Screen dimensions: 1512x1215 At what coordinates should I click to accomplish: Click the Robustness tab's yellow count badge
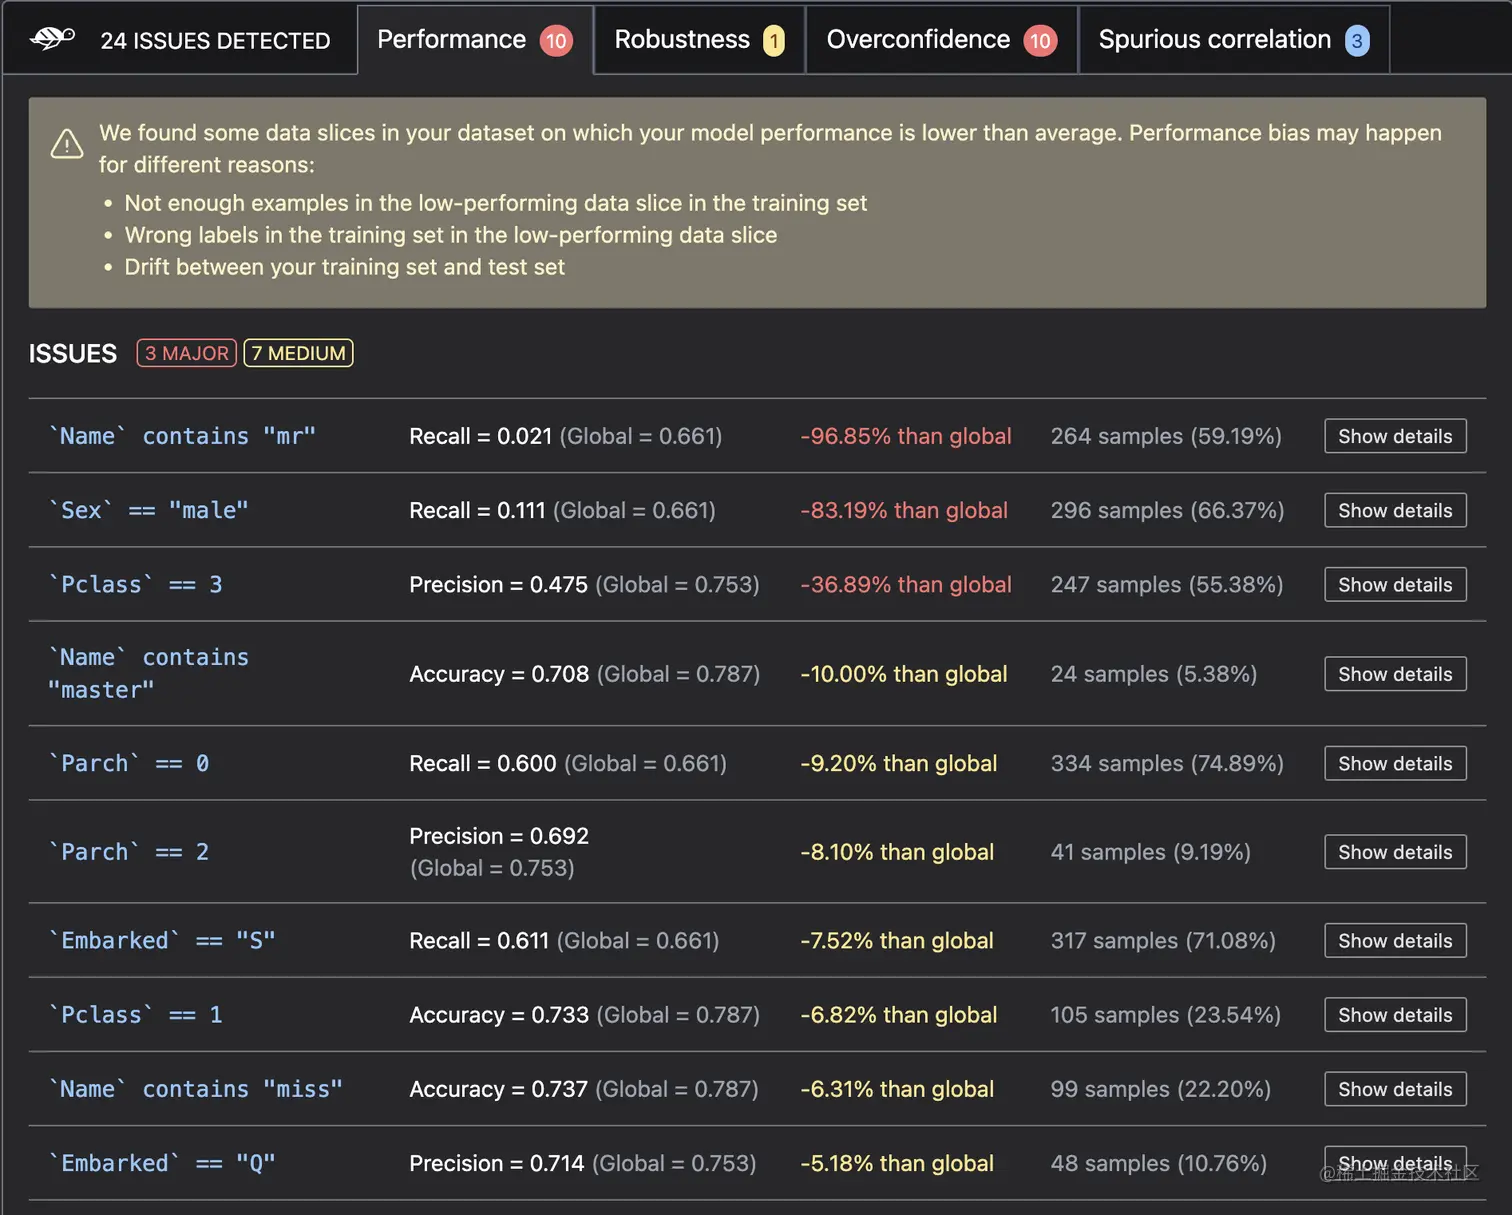click(x=773, y=41)
